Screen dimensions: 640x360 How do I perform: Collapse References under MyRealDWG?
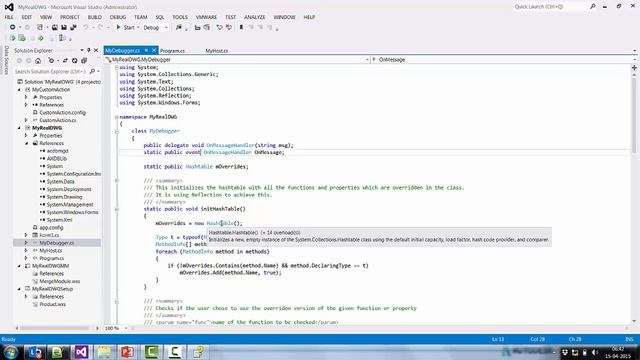pos(27,143)
